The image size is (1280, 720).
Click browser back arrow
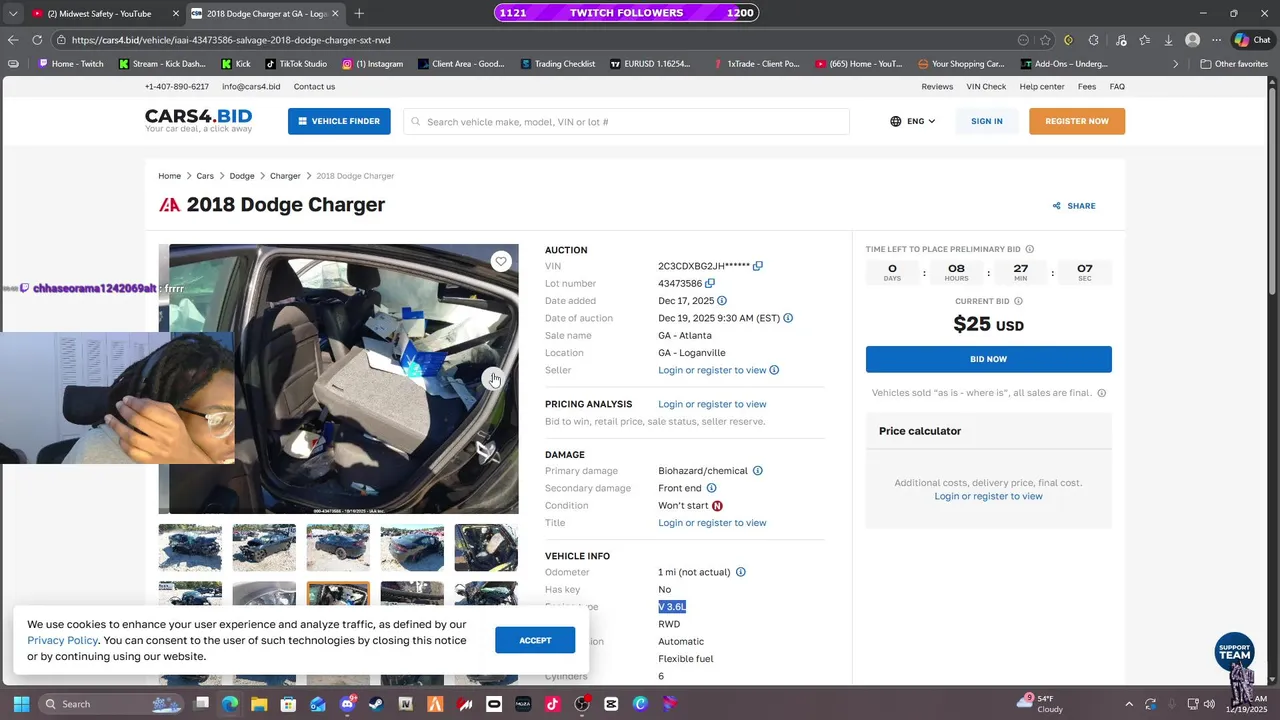(13, 40)
